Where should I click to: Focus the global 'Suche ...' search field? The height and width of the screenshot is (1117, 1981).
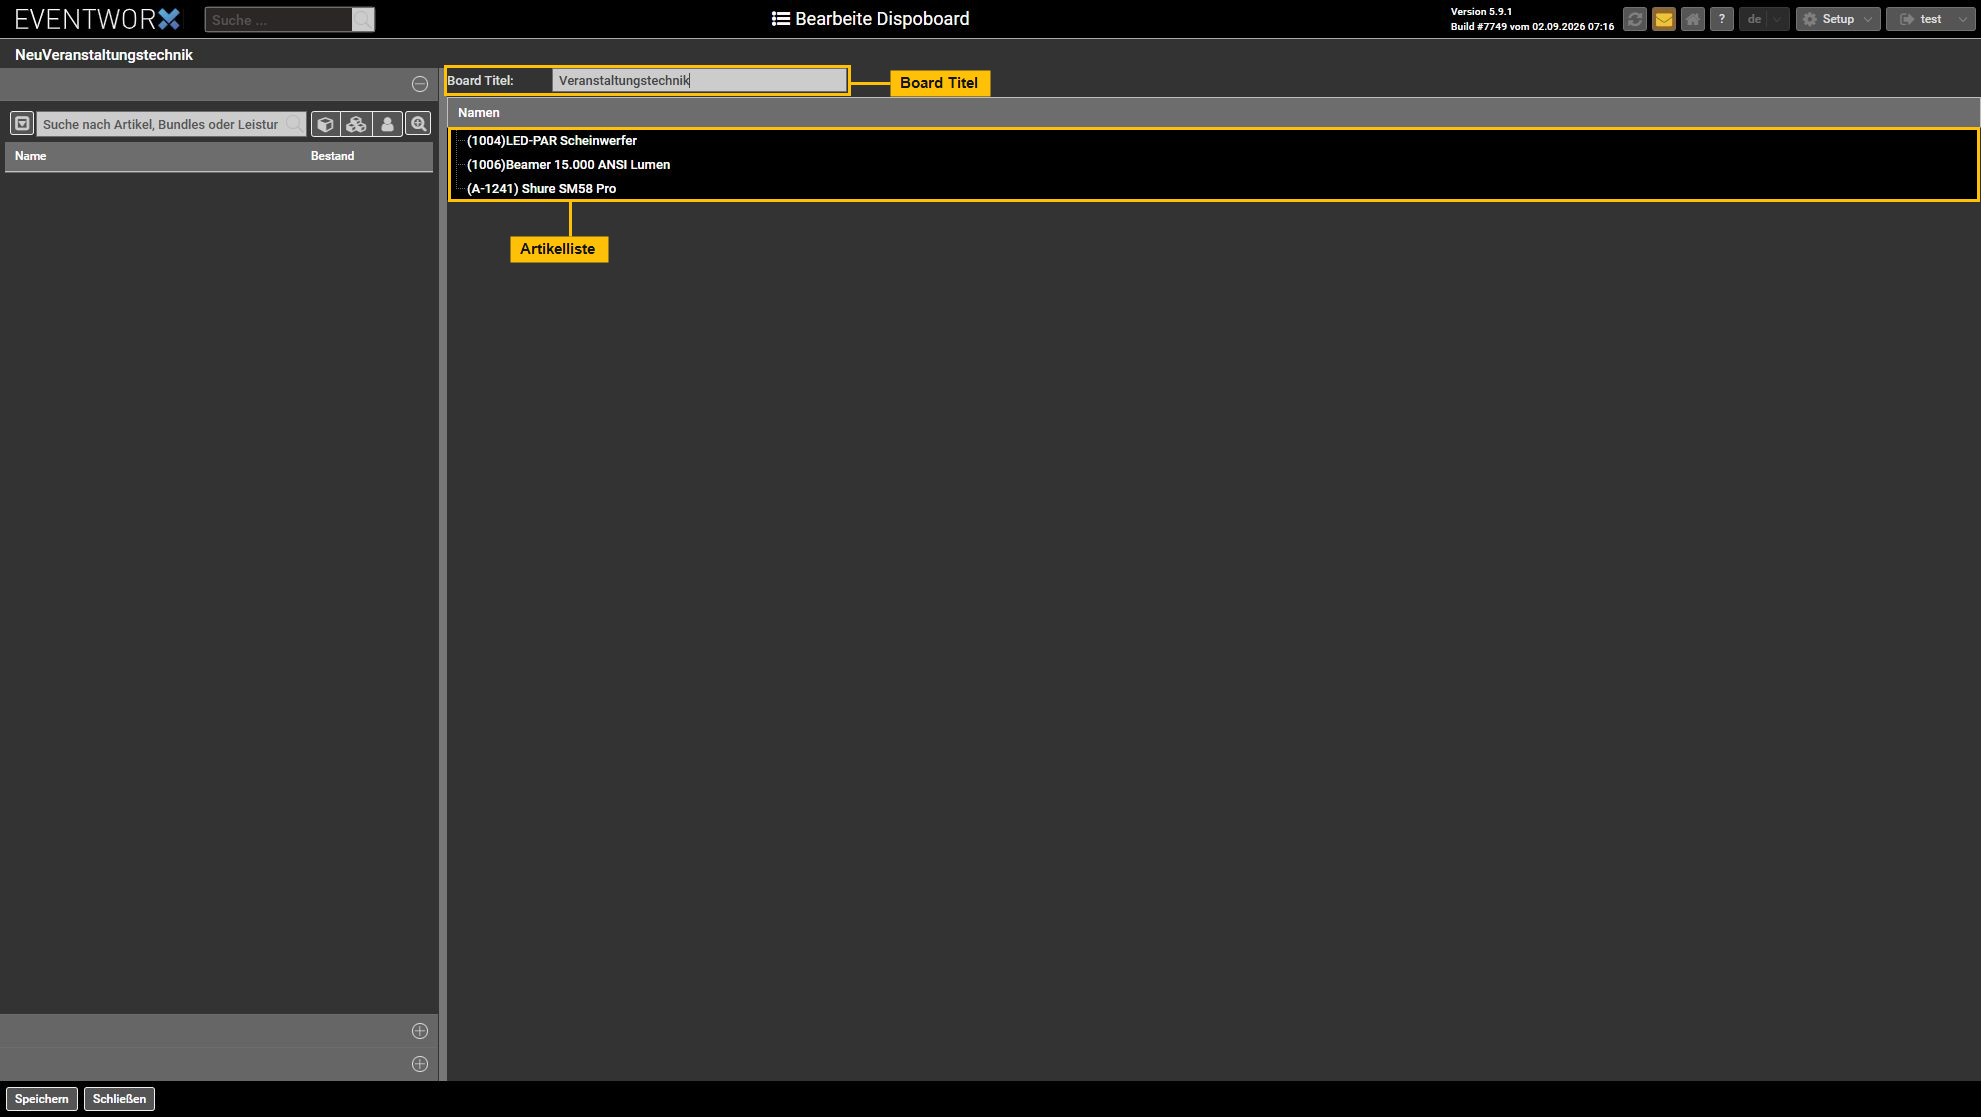coord(279,20)
